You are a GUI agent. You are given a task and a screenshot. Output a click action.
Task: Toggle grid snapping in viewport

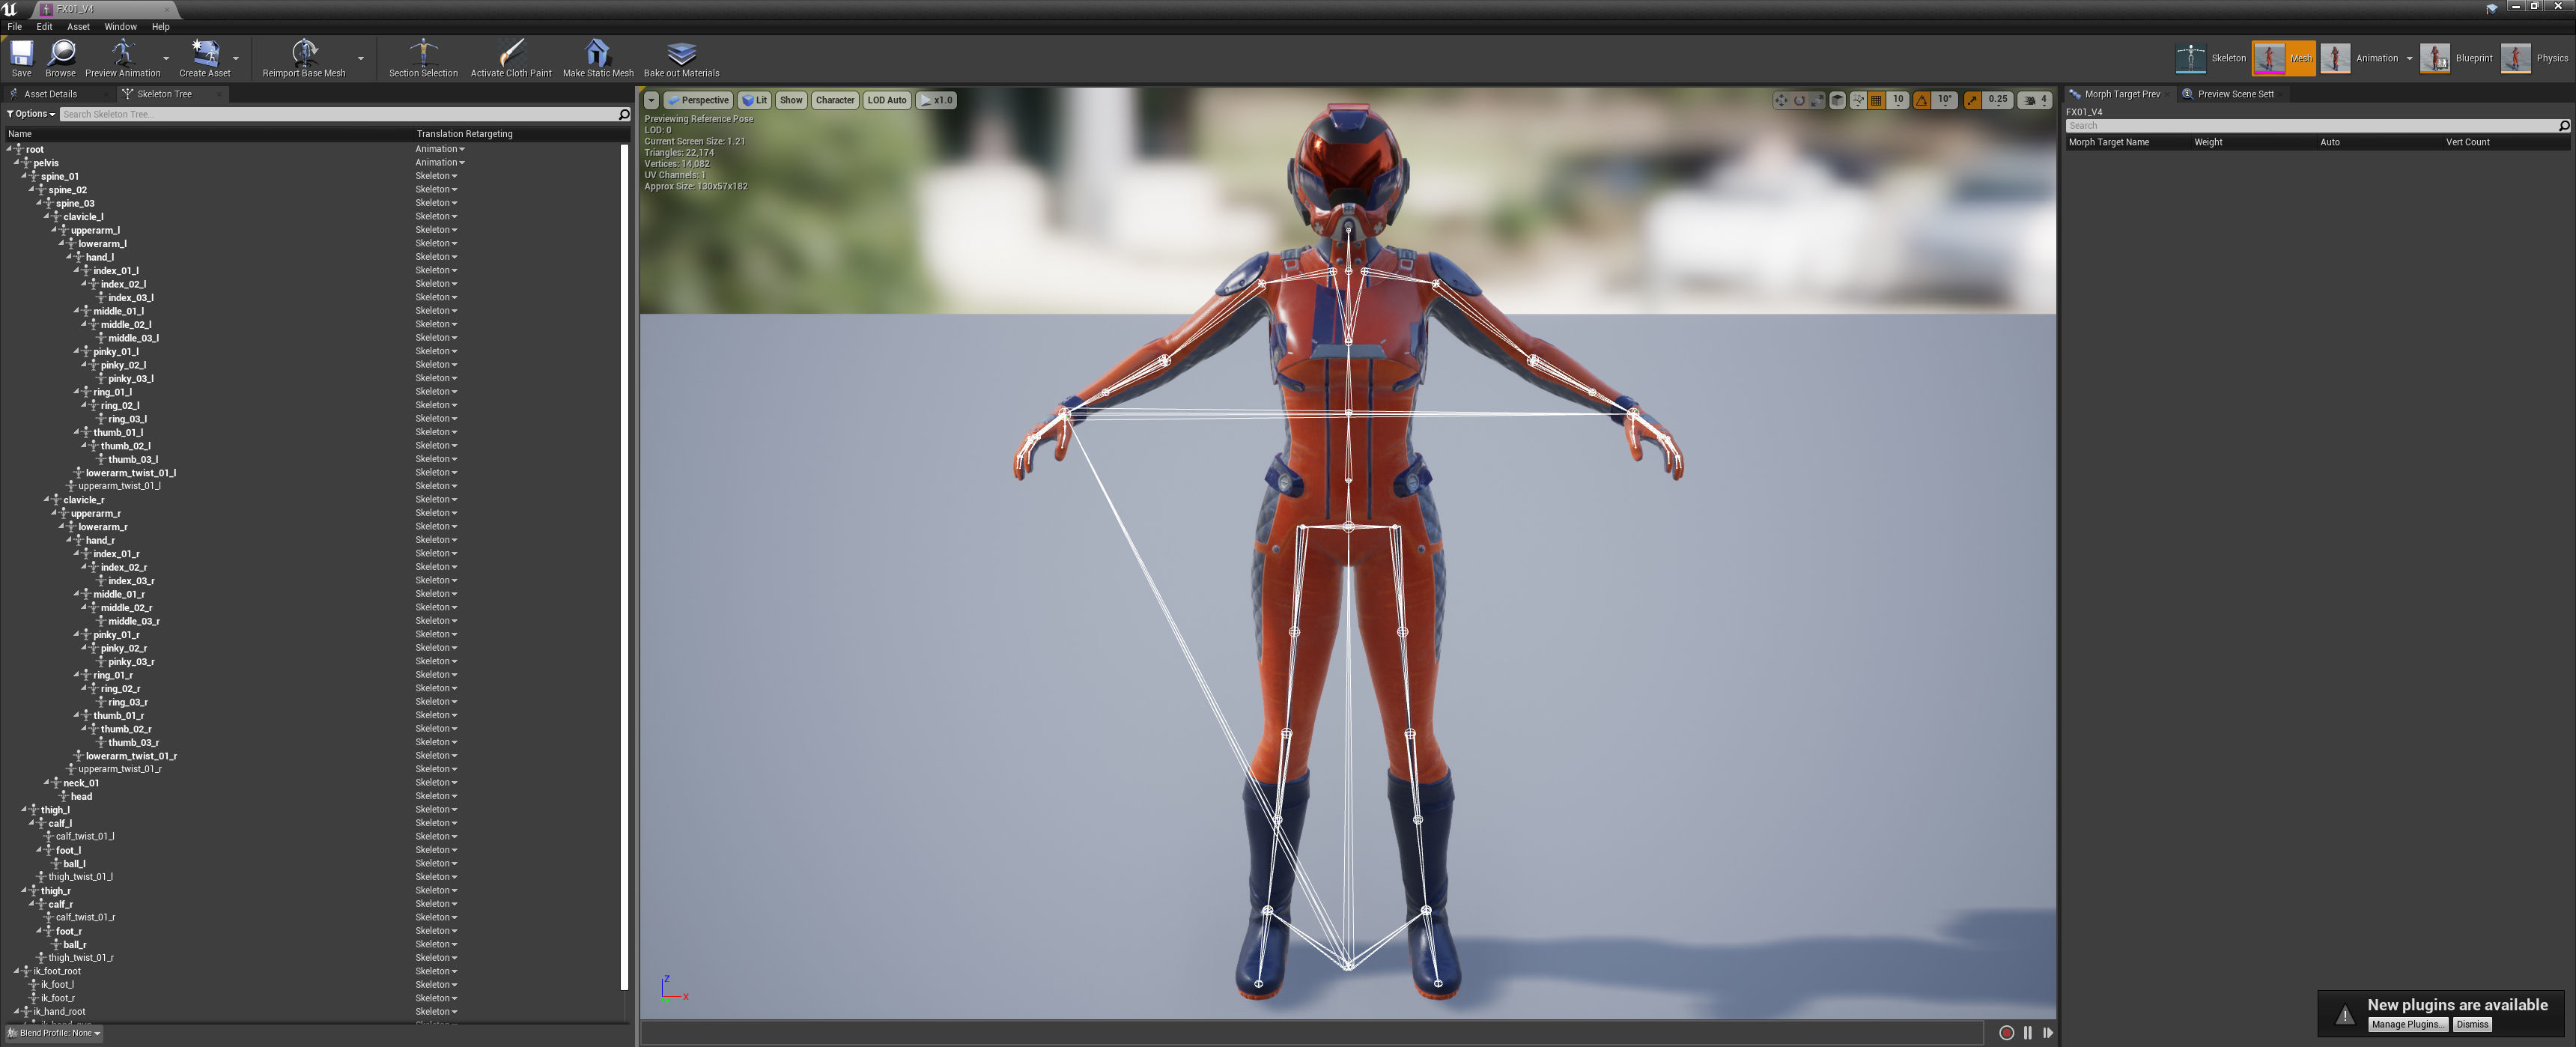[x=1877, y=100]
